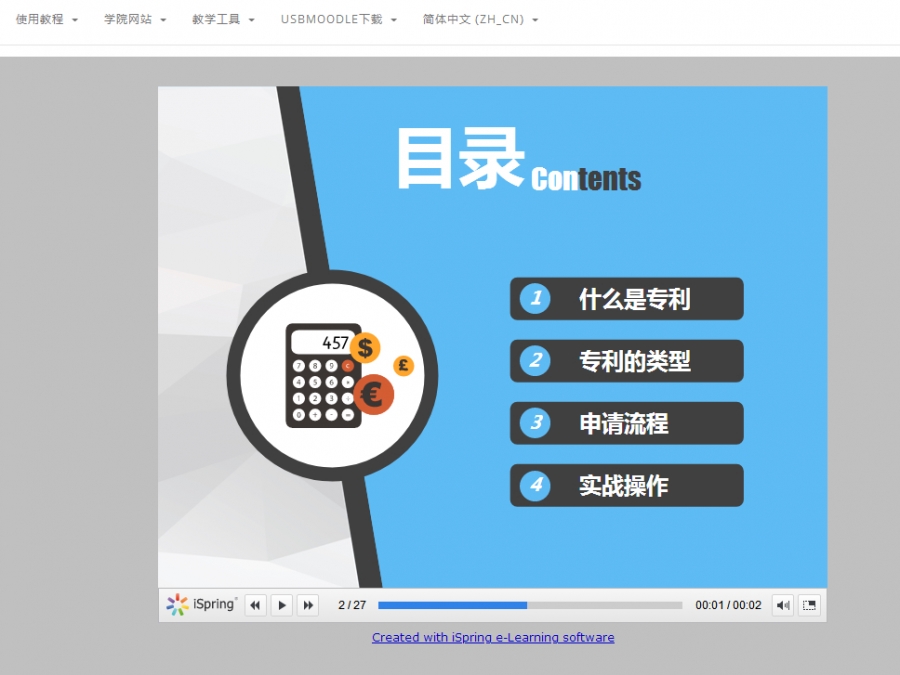900x675 pixels.
Task: Toggle fullscreen presentation view
Action: [809, 605]
